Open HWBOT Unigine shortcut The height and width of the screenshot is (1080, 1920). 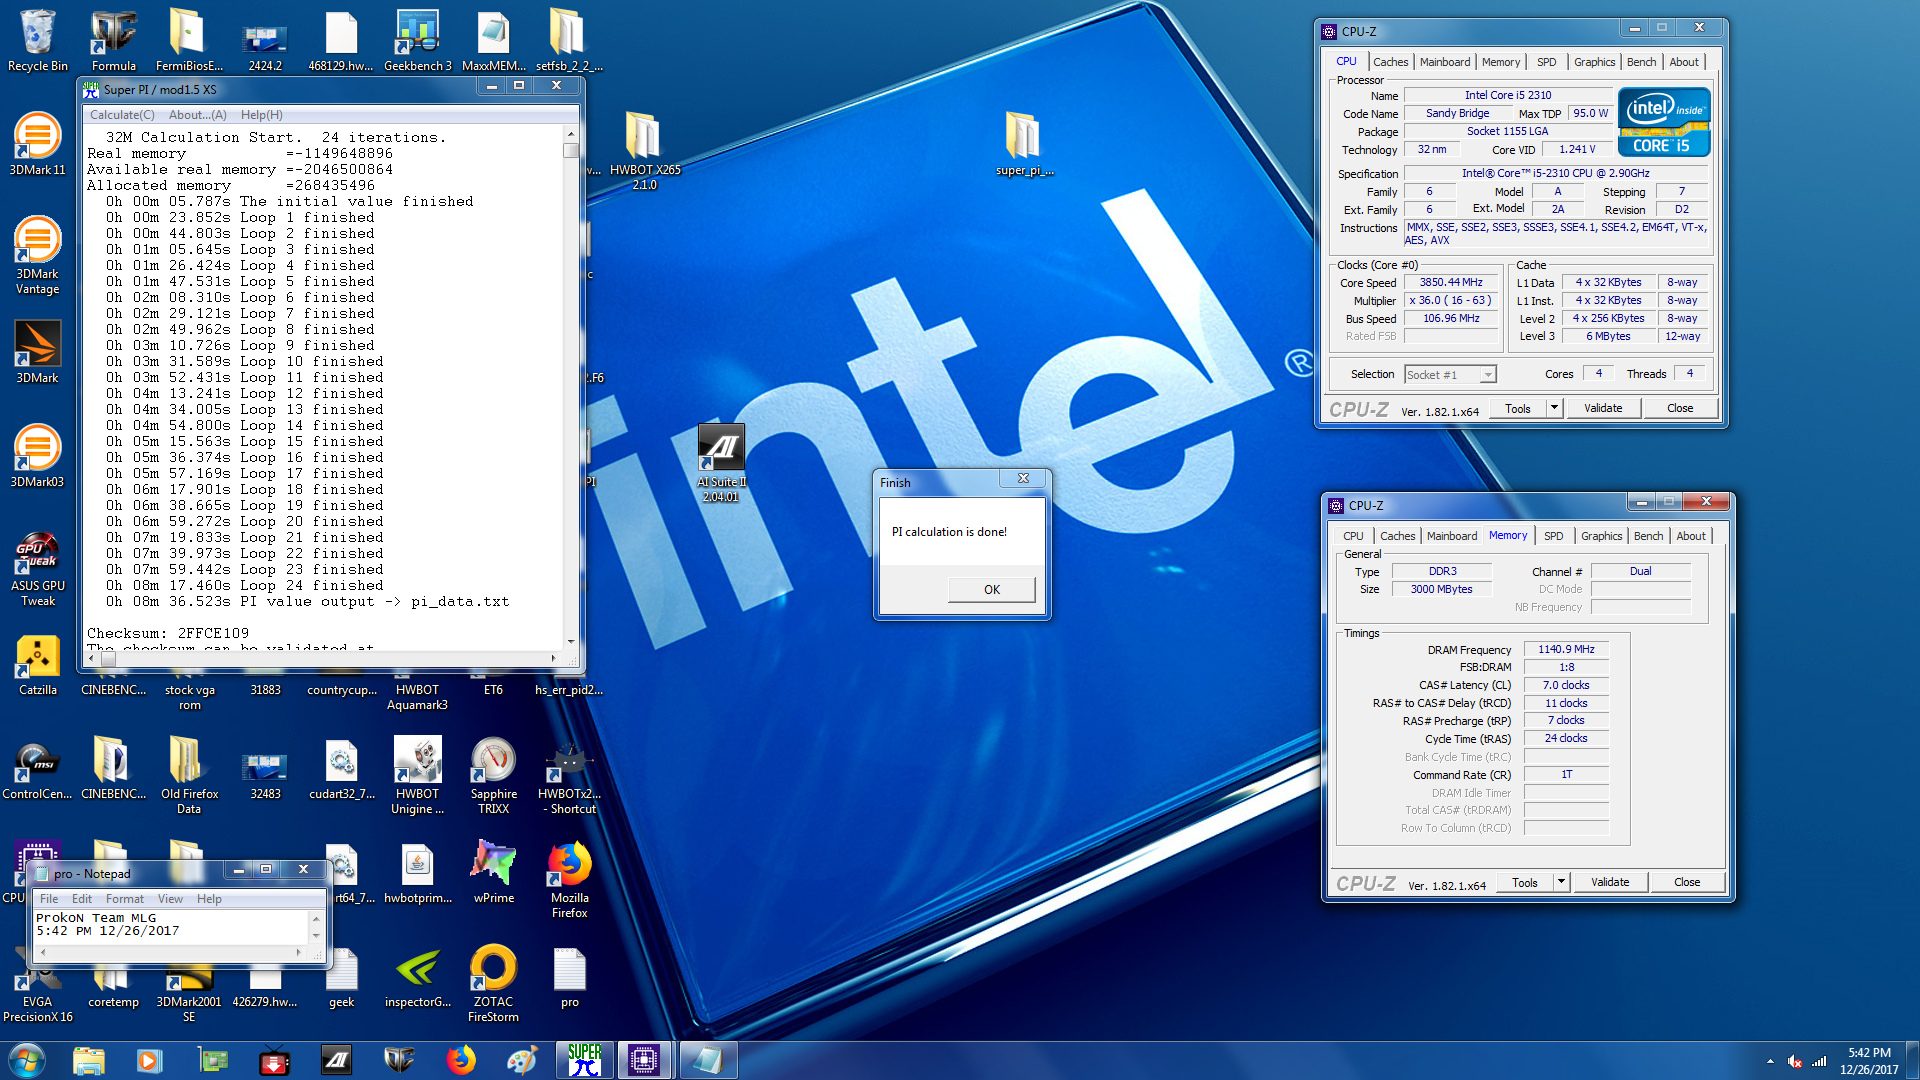click(x=417, y=775)
